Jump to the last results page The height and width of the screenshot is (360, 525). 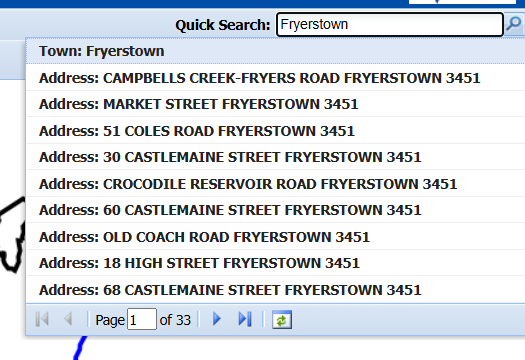[x=245, y=319]
